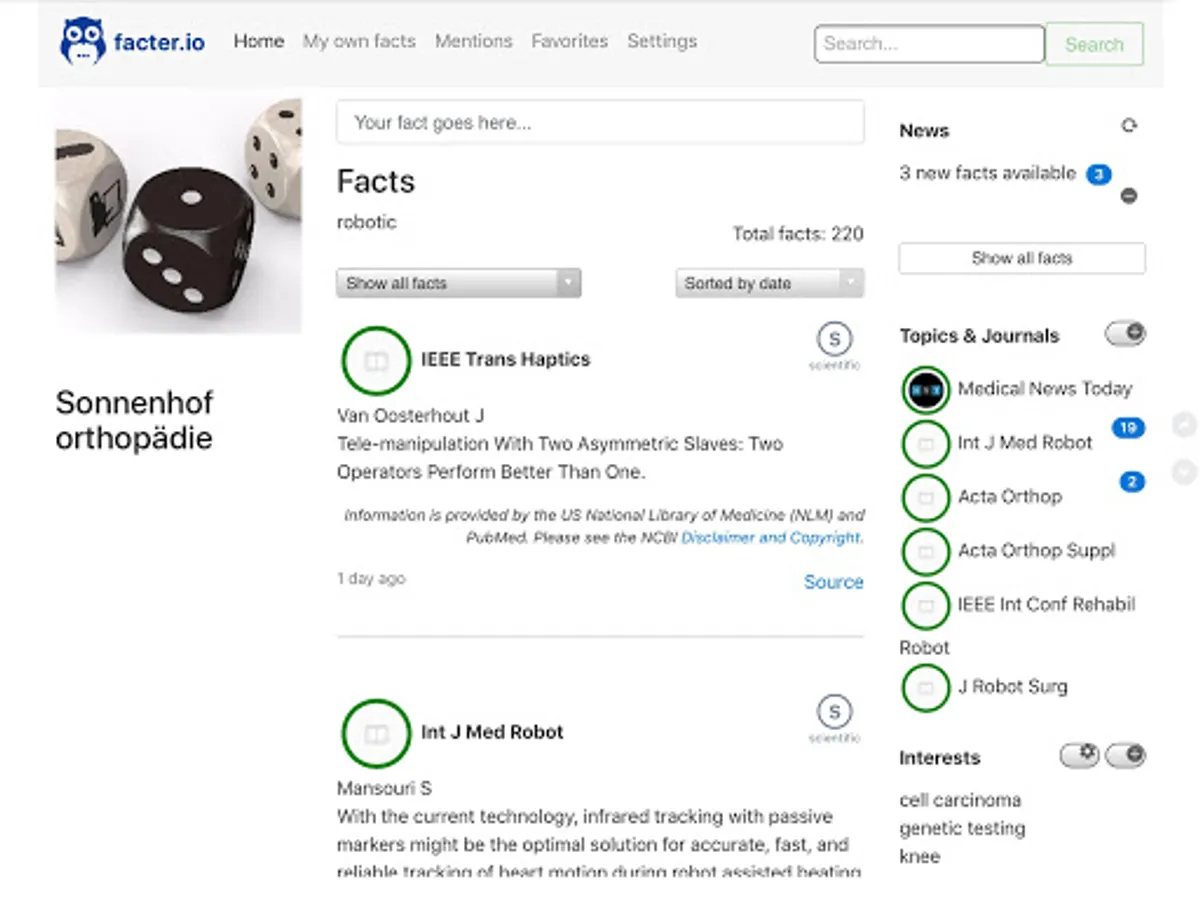Click the Acta Orthop topic icon
Viewport: 1200px width, 900px height.
click(x=925, y=497)
